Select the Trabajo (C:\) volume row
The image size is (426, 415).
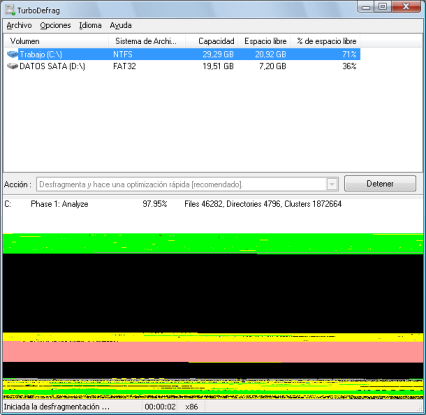[x=182, y=54]
